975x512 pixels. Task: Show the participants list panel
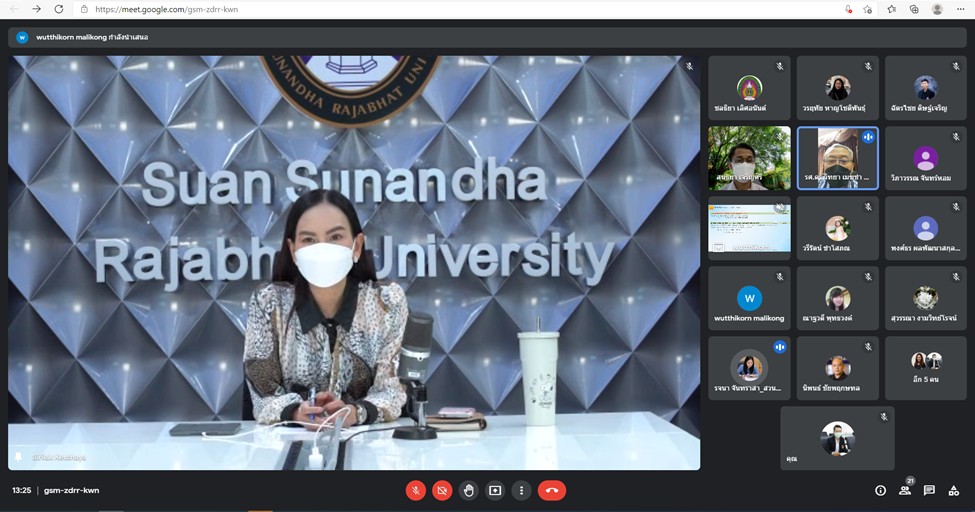[x=905, y=490]
